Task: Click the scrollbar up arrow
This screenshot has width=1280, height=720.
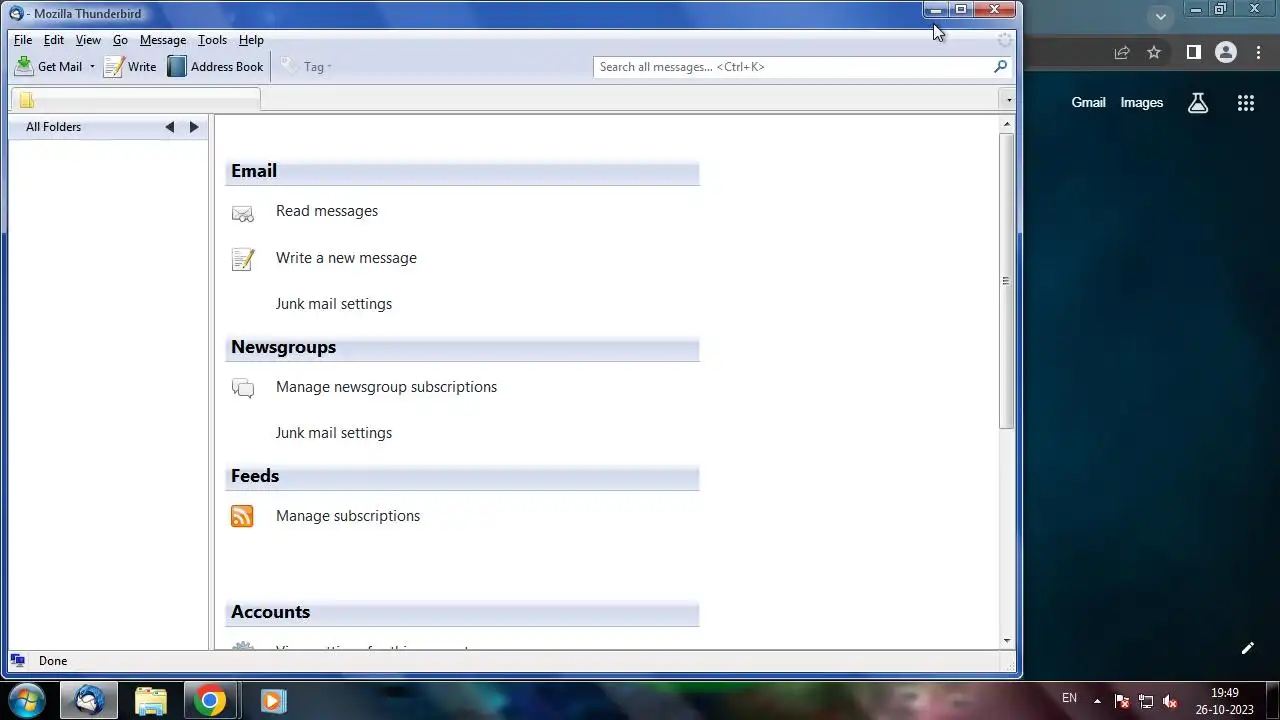Action: tap(1007, 123)
